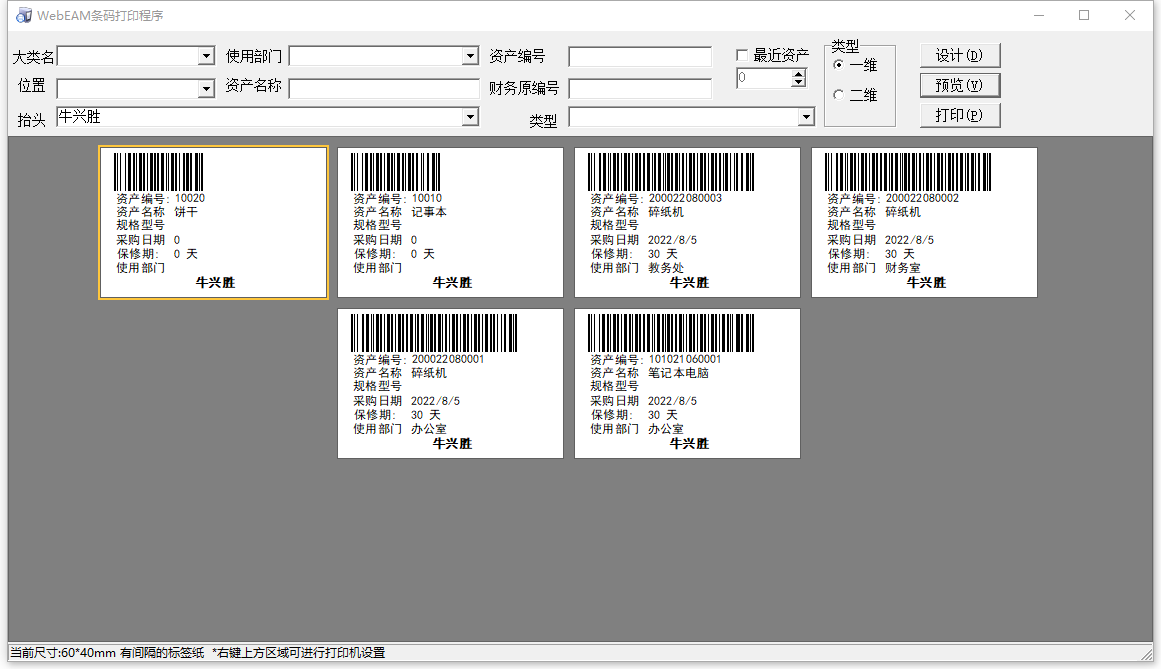Enable the 最近资产 checkbox
1161x669 pixels.
pyautogui.click(x=742, y=56)
